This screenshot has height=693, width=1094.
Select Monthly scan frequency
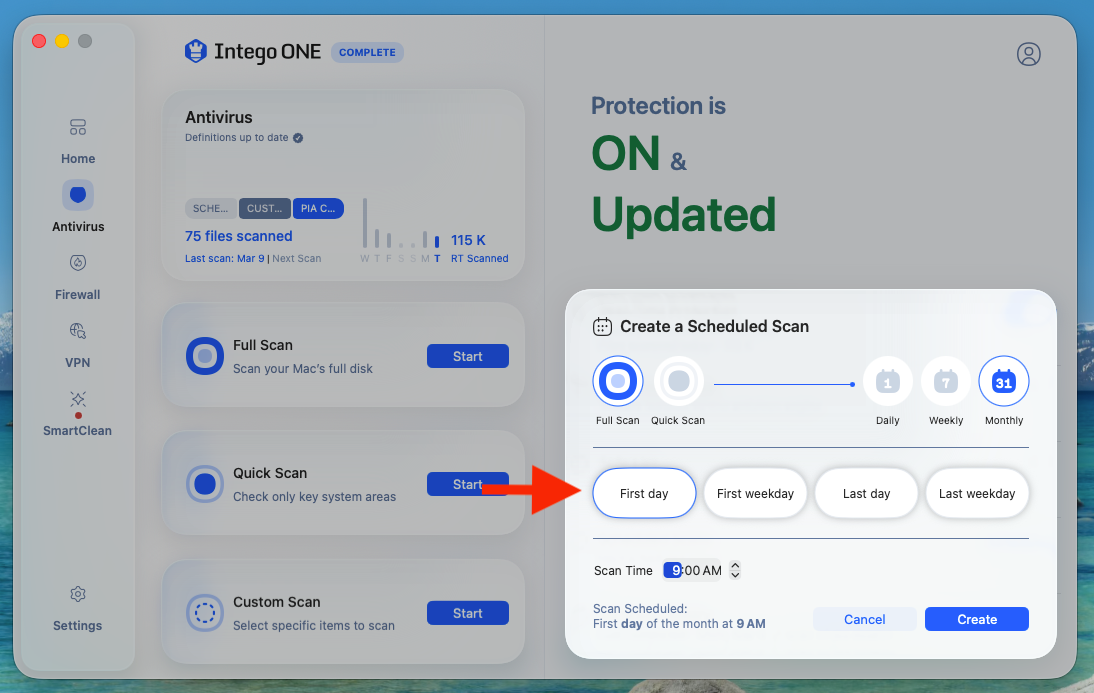[x=1004, y=381]
